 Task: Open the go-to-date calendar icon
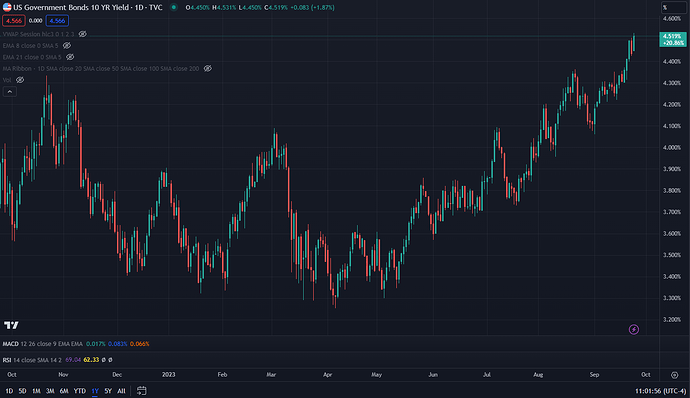(141, 391)
